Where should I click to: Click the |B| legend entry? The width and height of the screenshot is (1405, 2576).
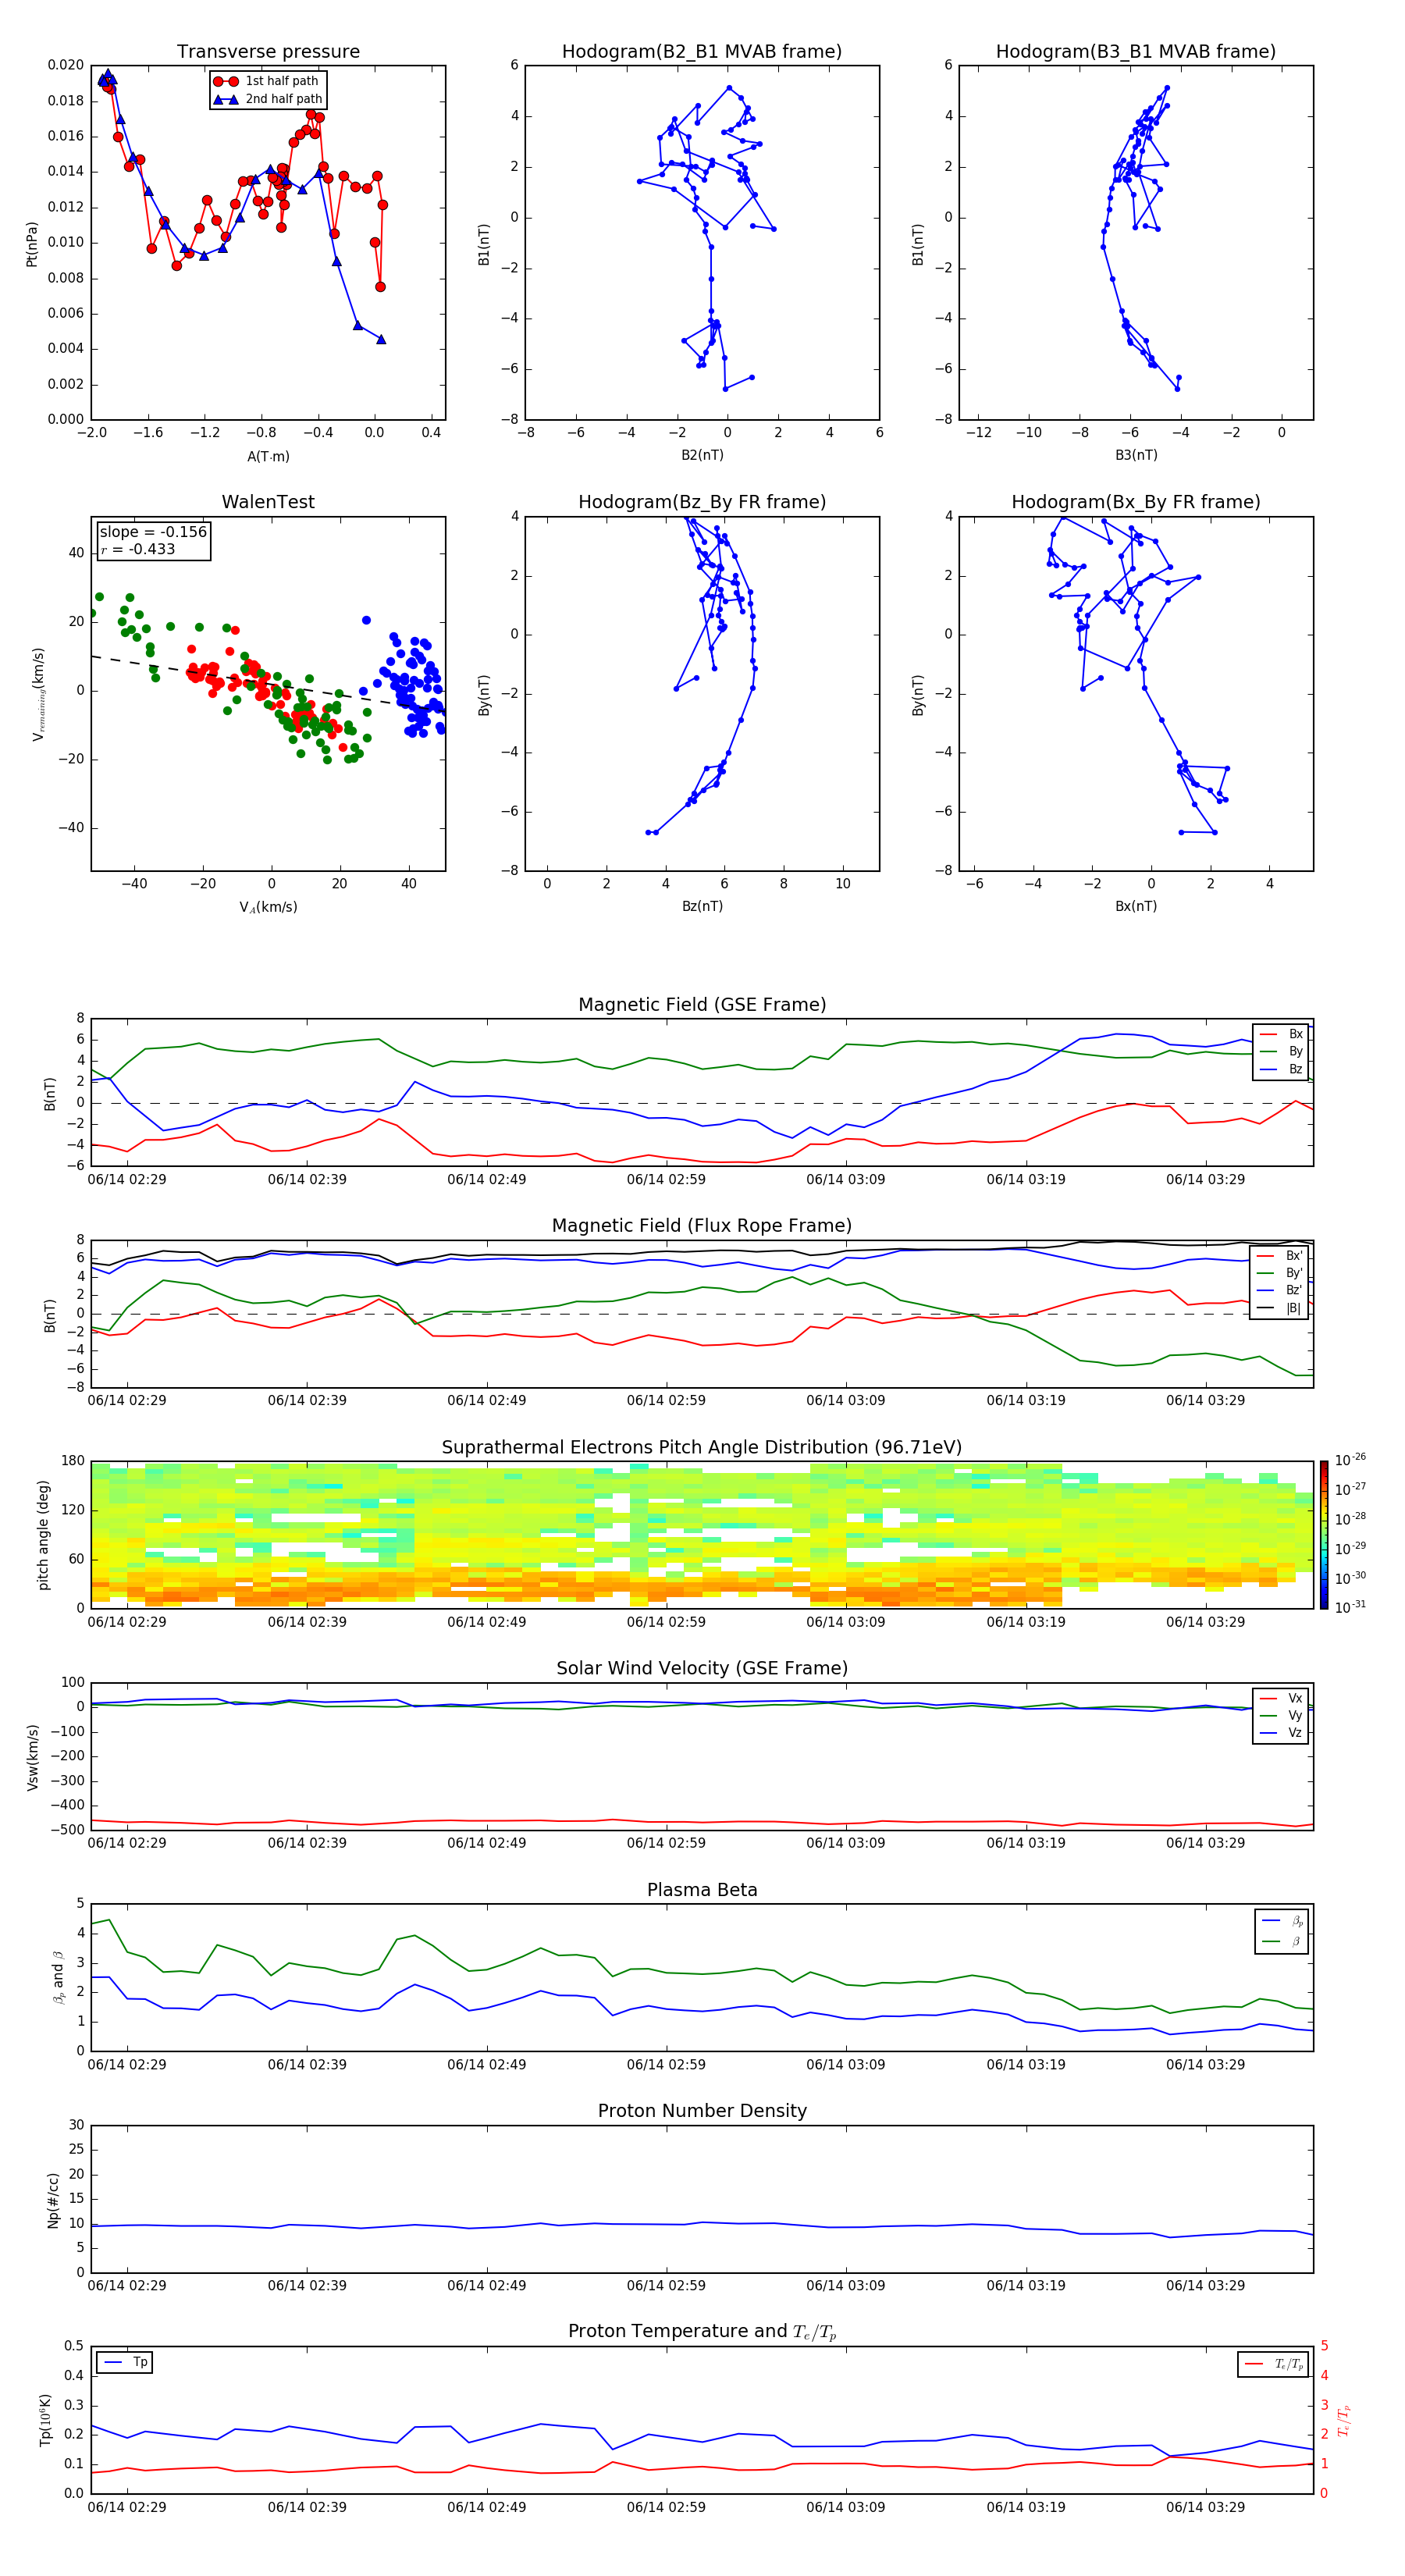tap(1280, 1309)
